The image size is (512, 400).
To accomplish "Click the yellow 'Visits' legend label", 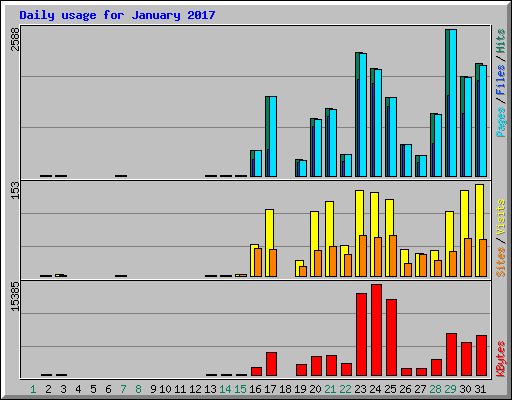I will tap(501, 217).
